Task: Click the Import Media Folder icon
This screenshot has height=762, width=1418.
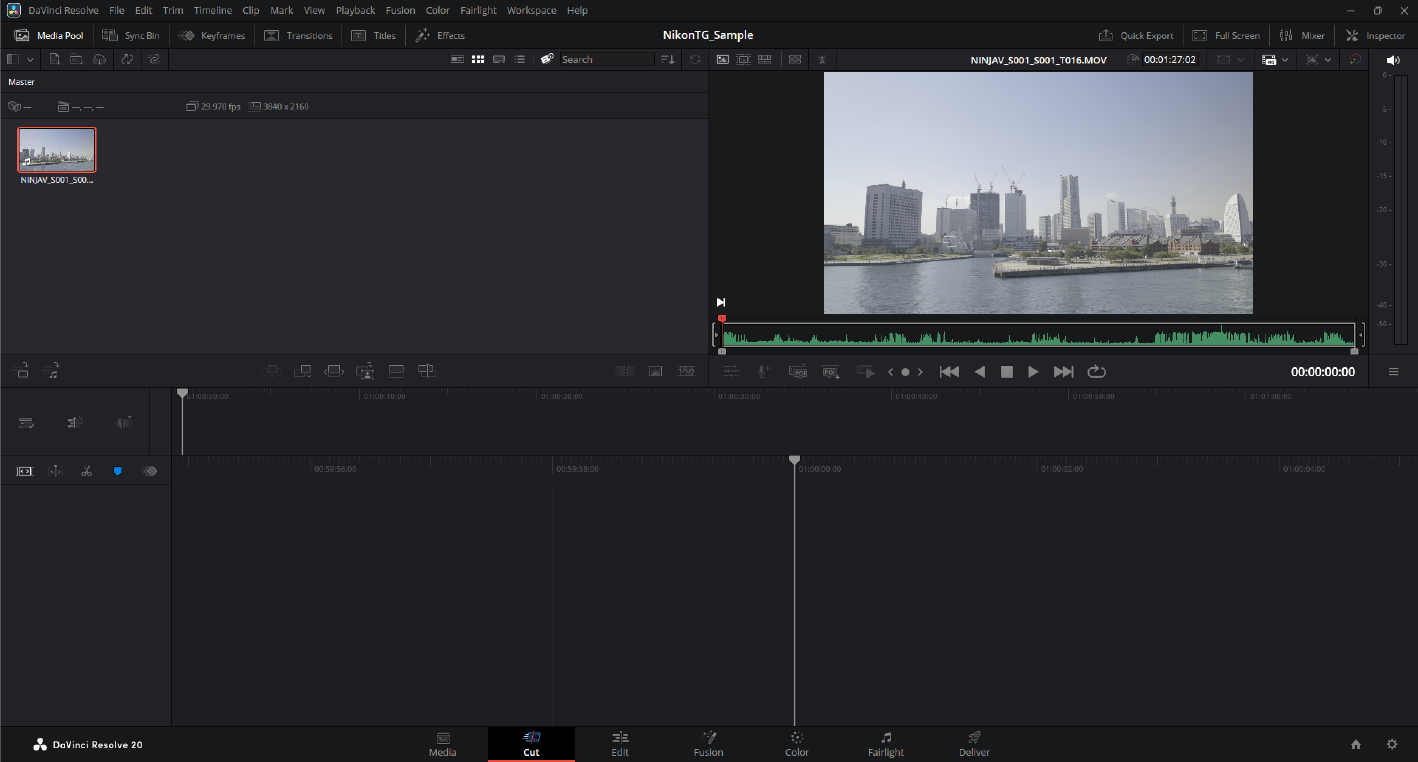Action: [x=77, y=59]
